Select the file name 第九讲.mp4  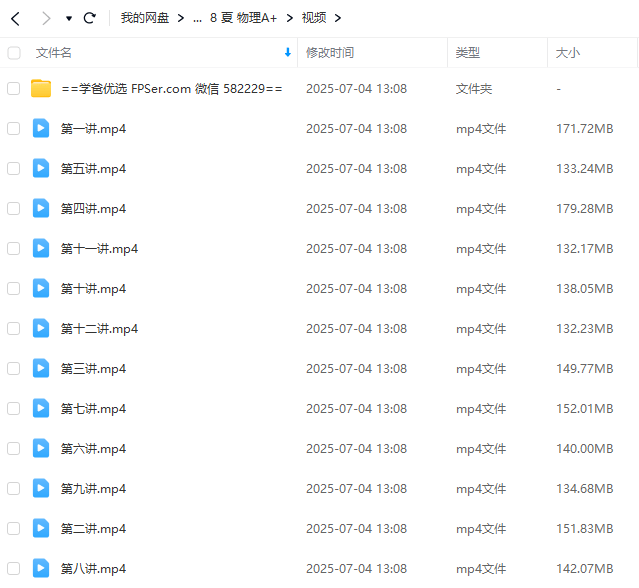[x=93, y=489]
